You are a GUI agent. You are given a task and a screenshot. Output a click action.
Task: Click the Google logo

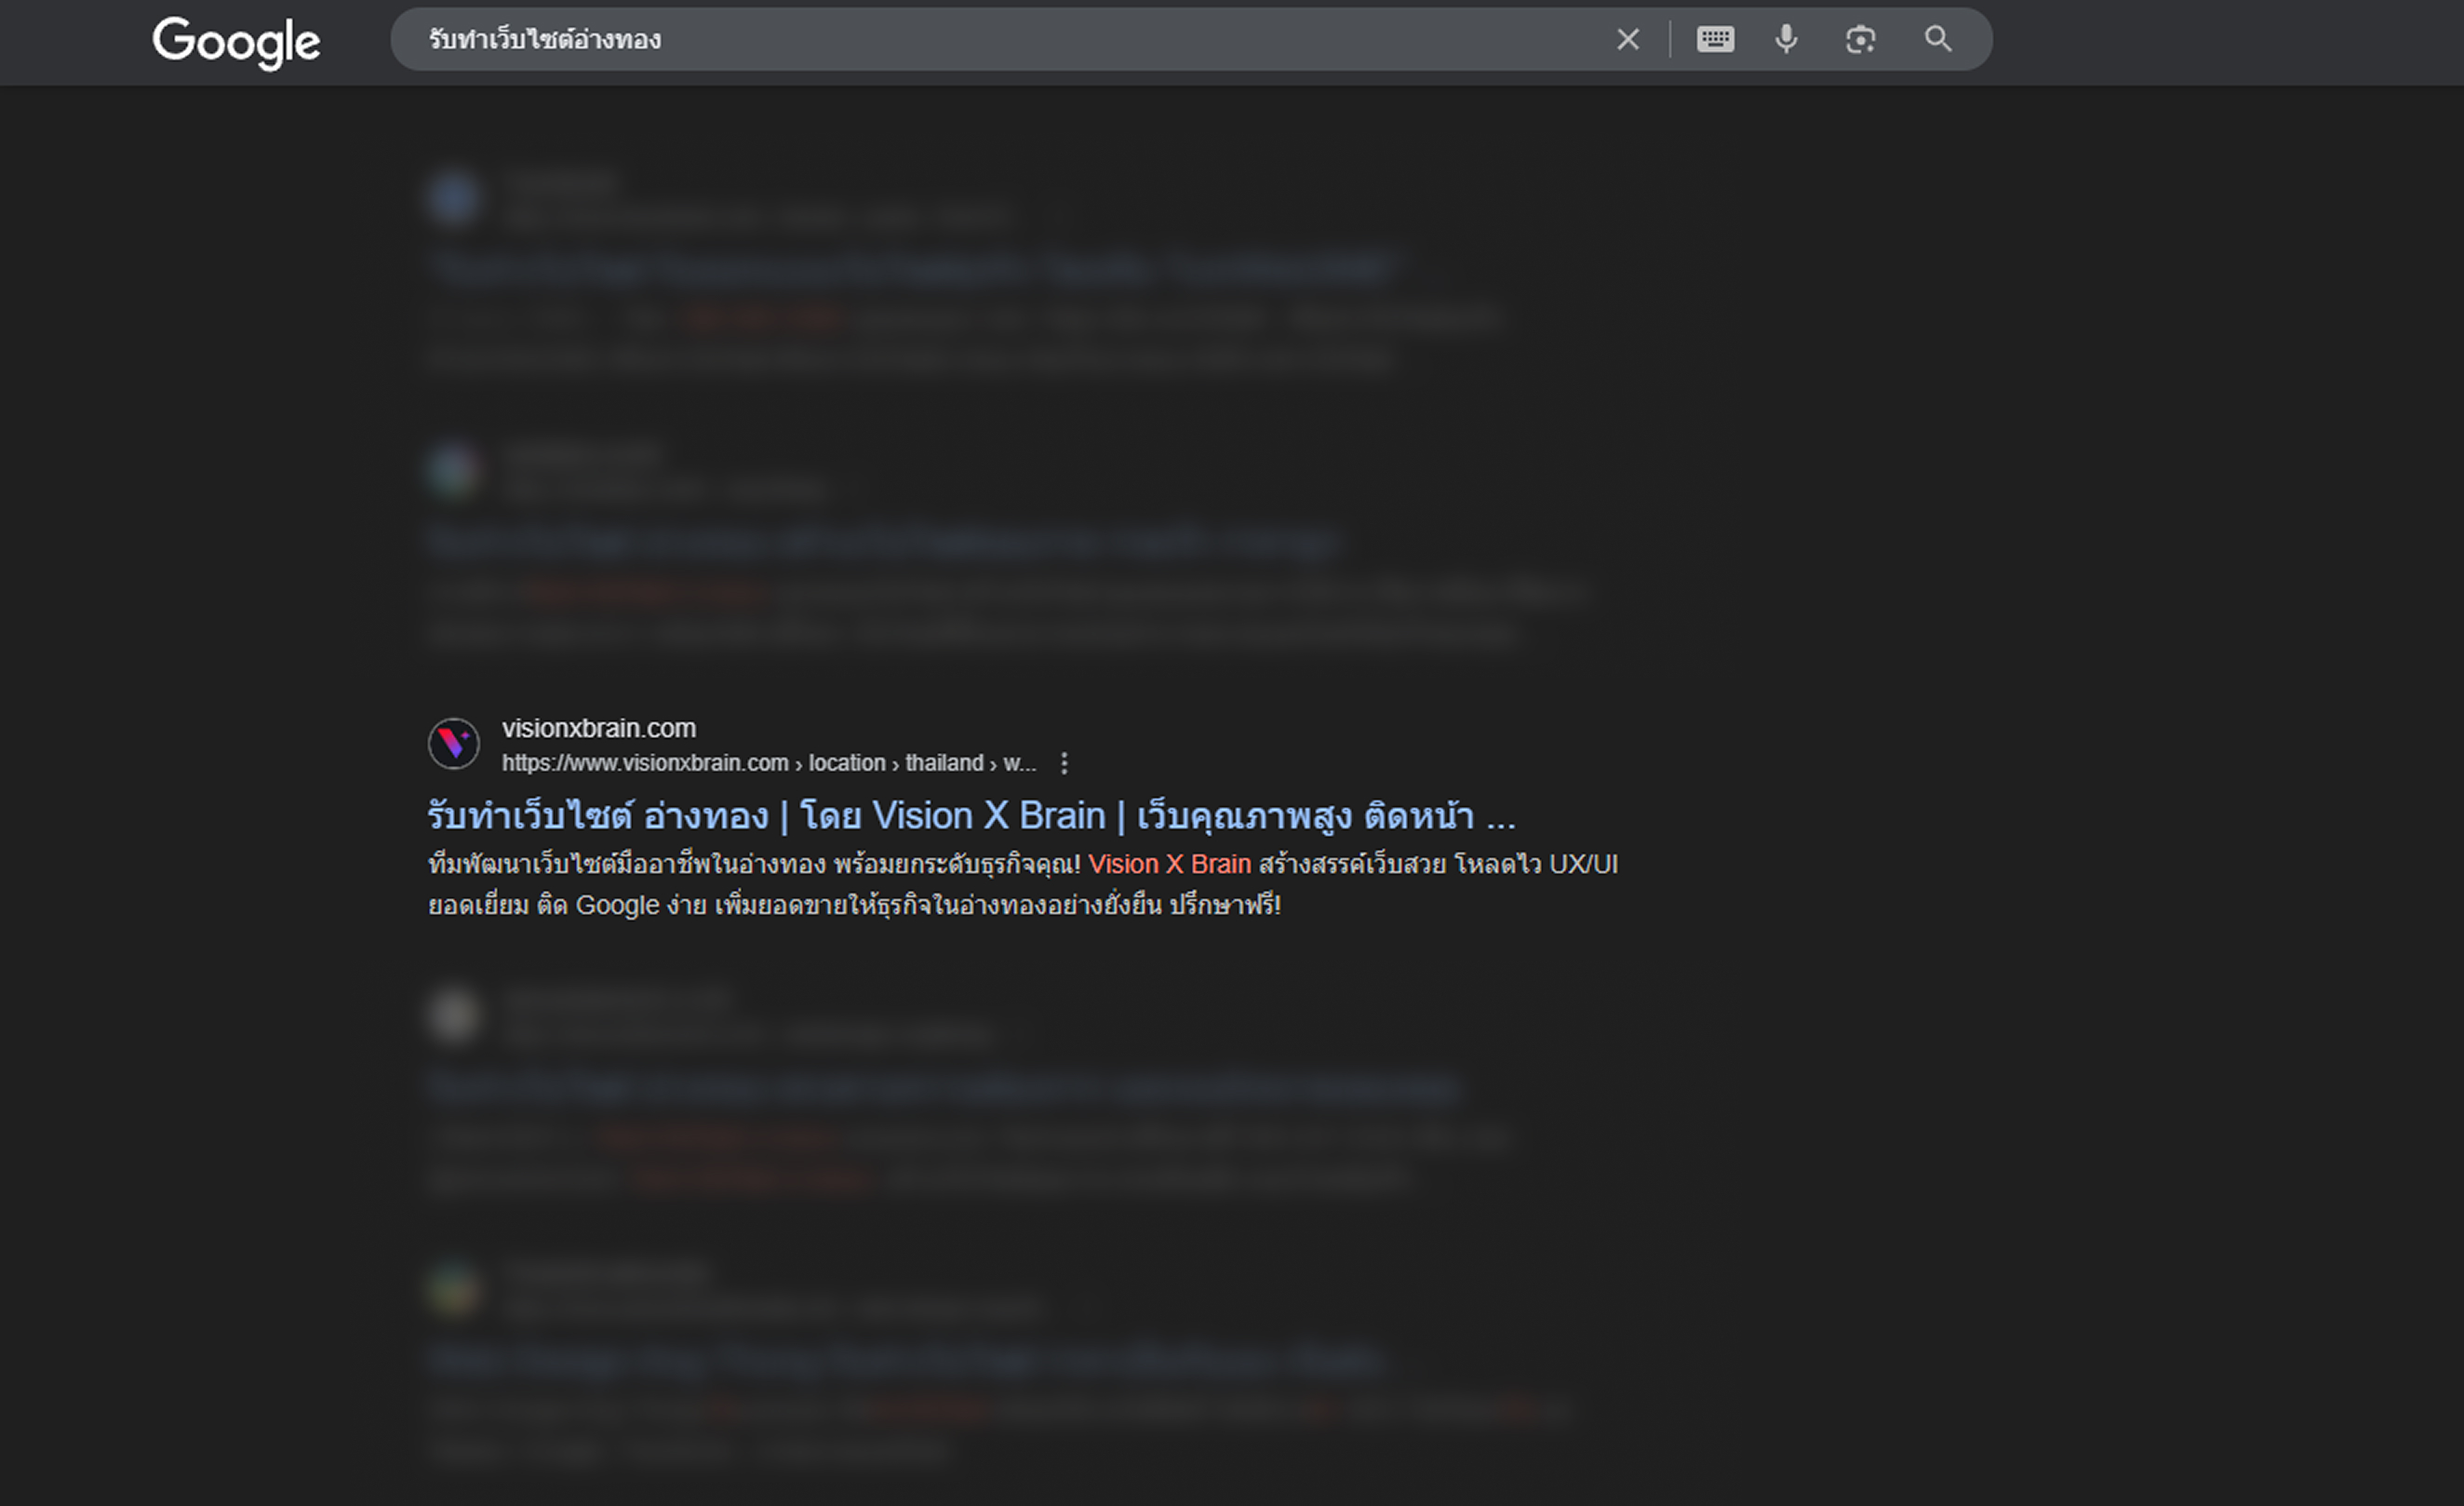pos(236,42)
